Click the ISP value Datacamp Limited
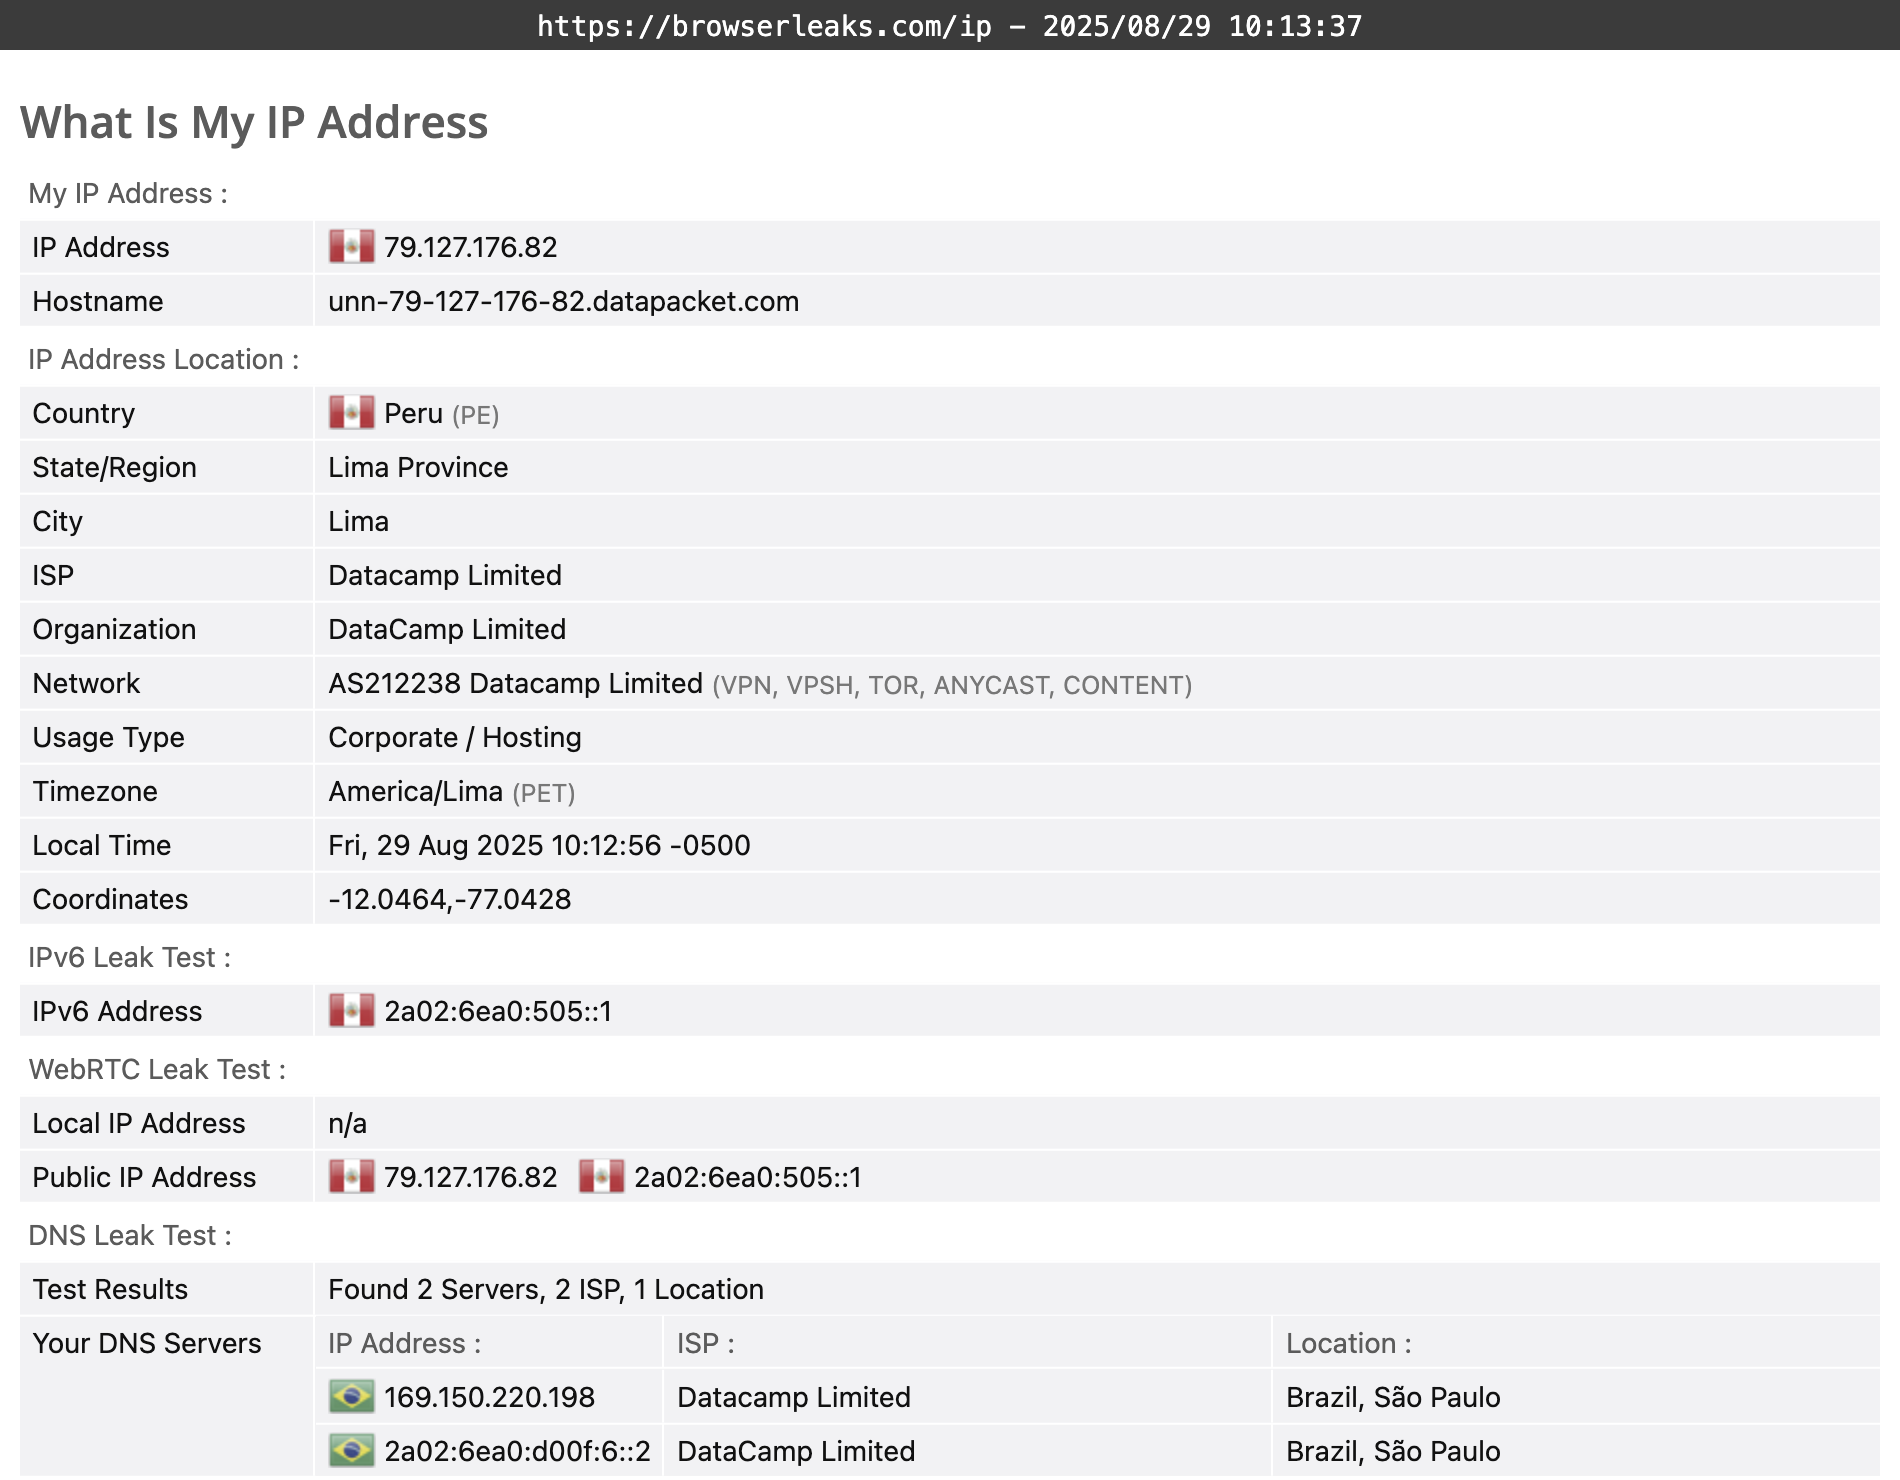The height and width of the screenshot is (1480, 1900). click(x=445, y=575)
